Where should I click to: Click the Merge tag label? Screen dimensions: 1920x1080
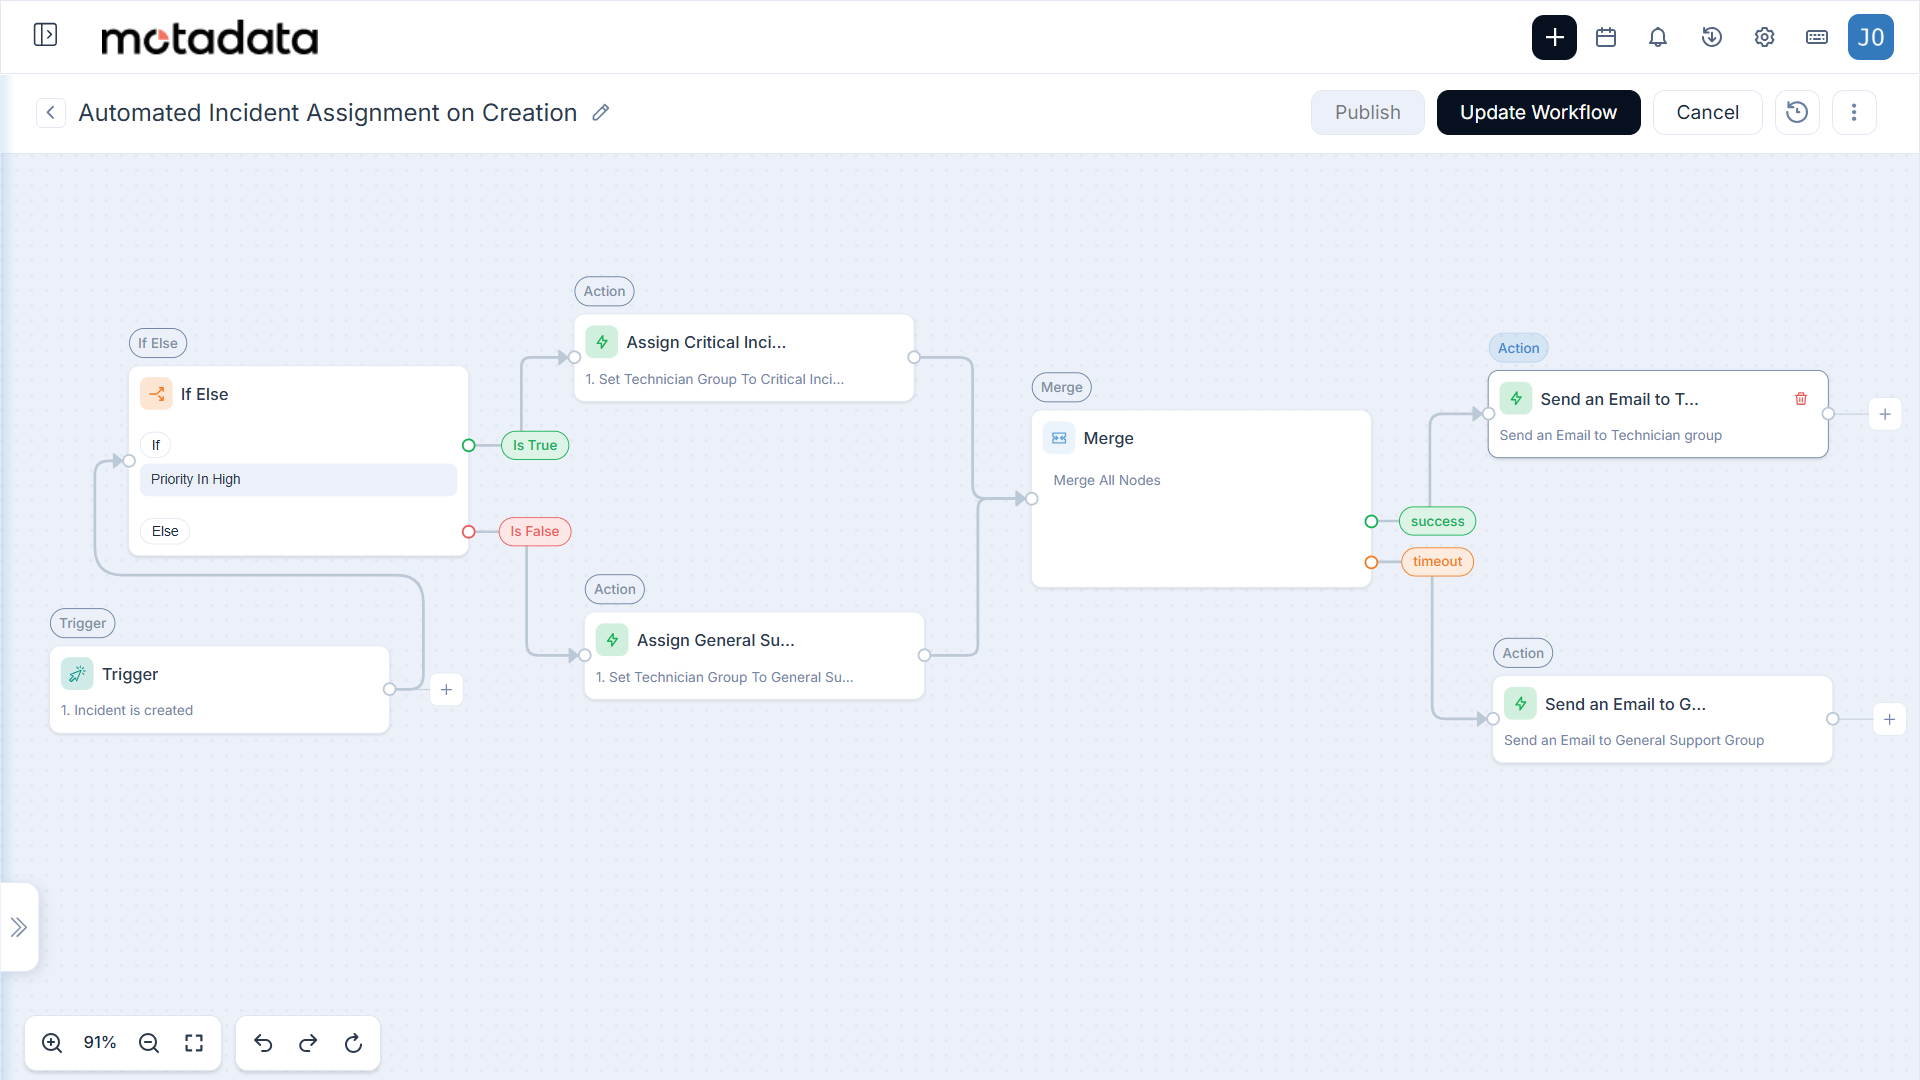coord(1061,387)
